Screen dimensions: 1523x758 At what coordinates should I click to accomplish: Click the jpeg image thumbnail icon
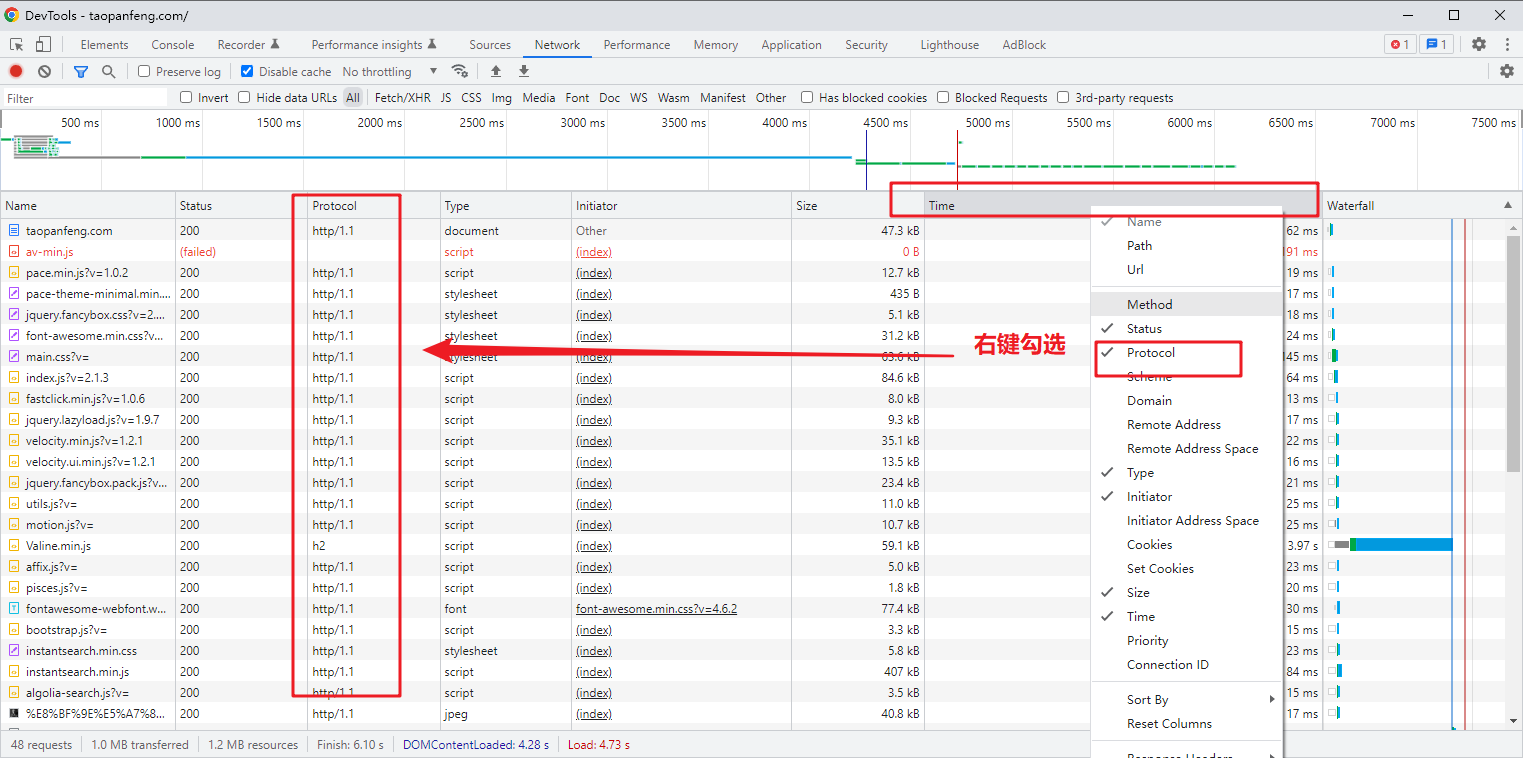[x=14, y=714]
